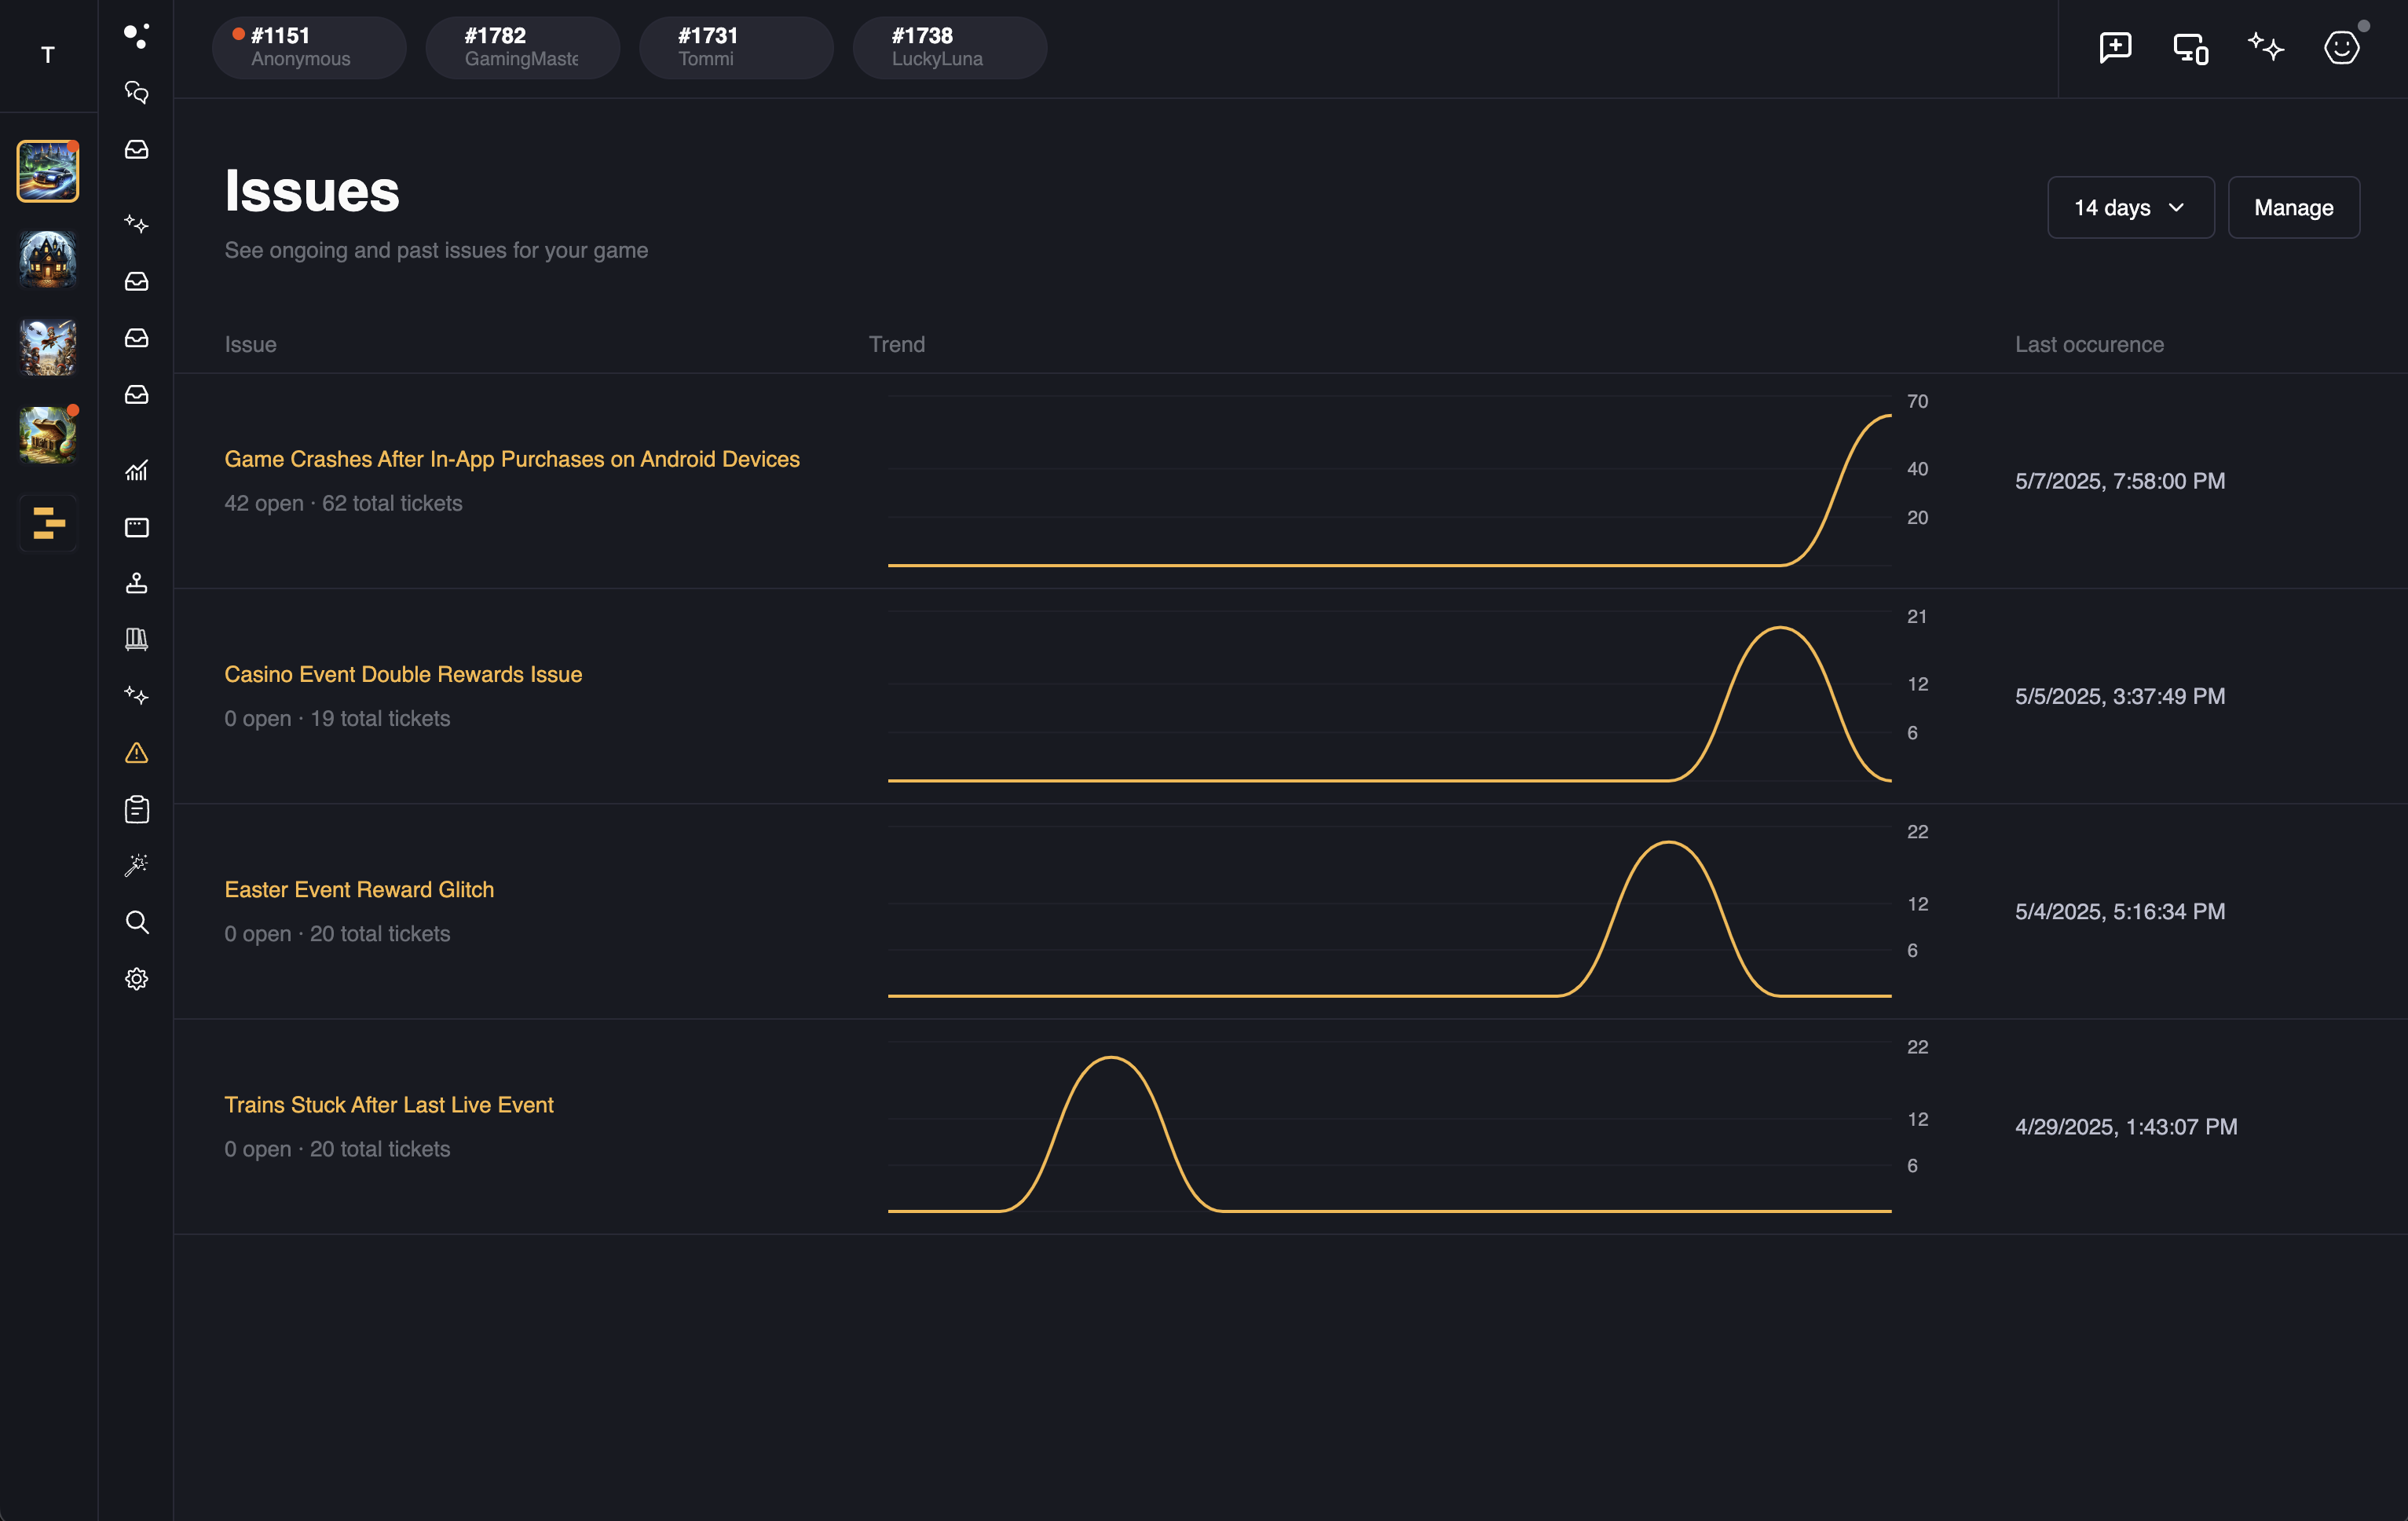Select the magic wand icon in sidebar
Screen dimensions: 2408x1521
(137, 864)
